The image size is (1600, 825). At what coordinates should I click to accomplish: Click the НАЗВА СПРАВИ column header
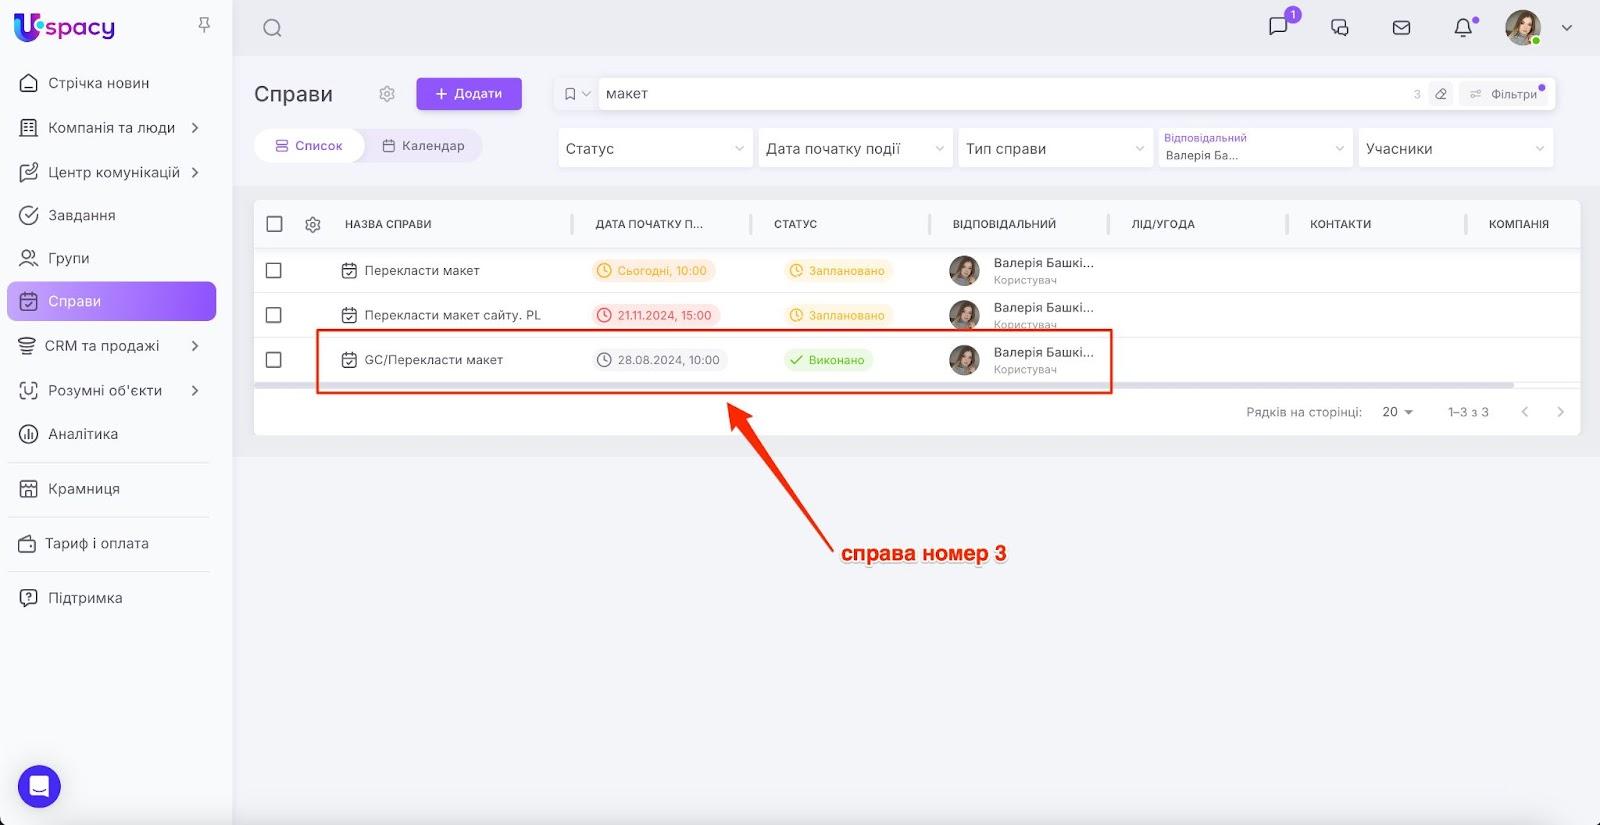(x=388, y=224)
